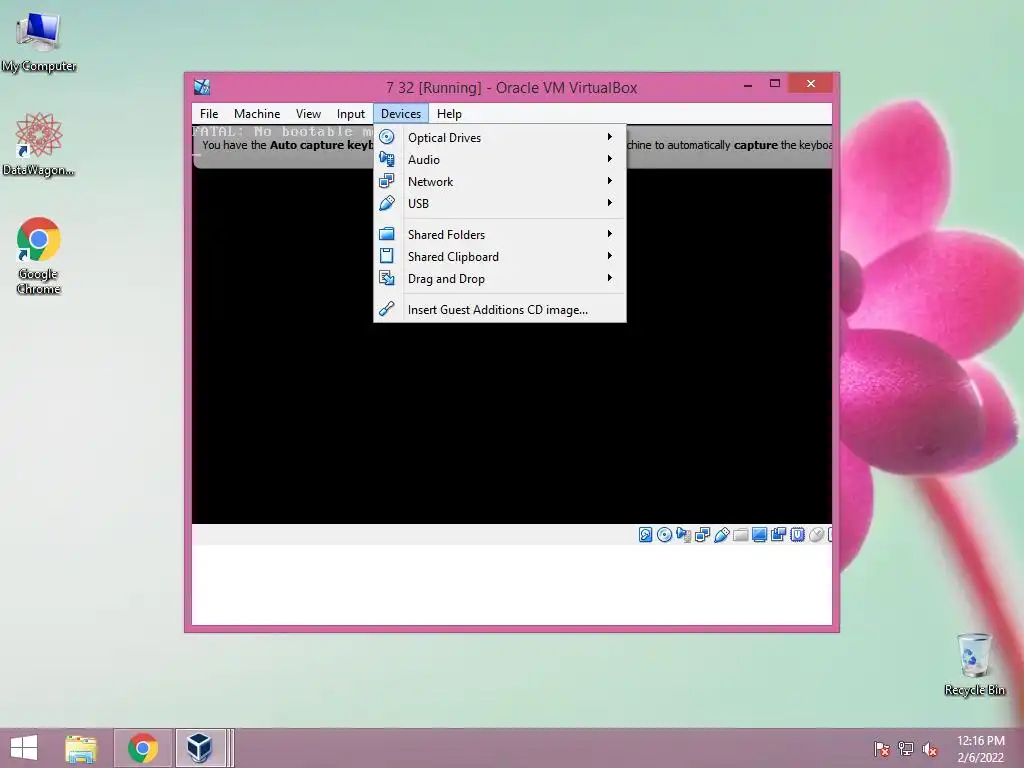
Task: Open the View menu
Action: (308, 114)
